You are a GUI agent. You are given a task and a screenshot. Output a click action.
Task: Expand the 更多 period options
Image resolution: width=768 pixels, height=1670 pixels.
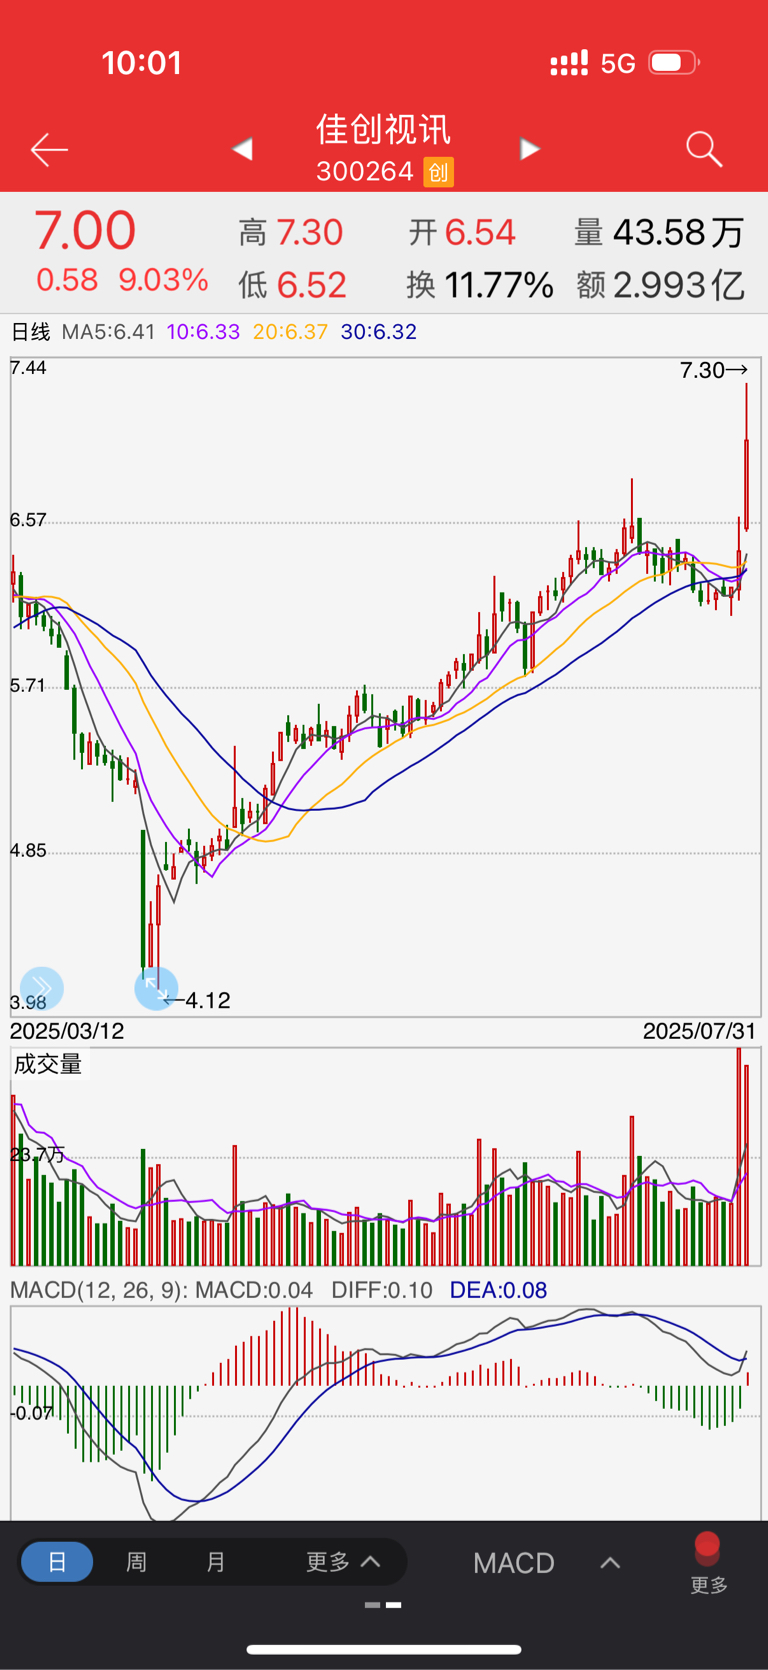click(x=343, y=1562)
